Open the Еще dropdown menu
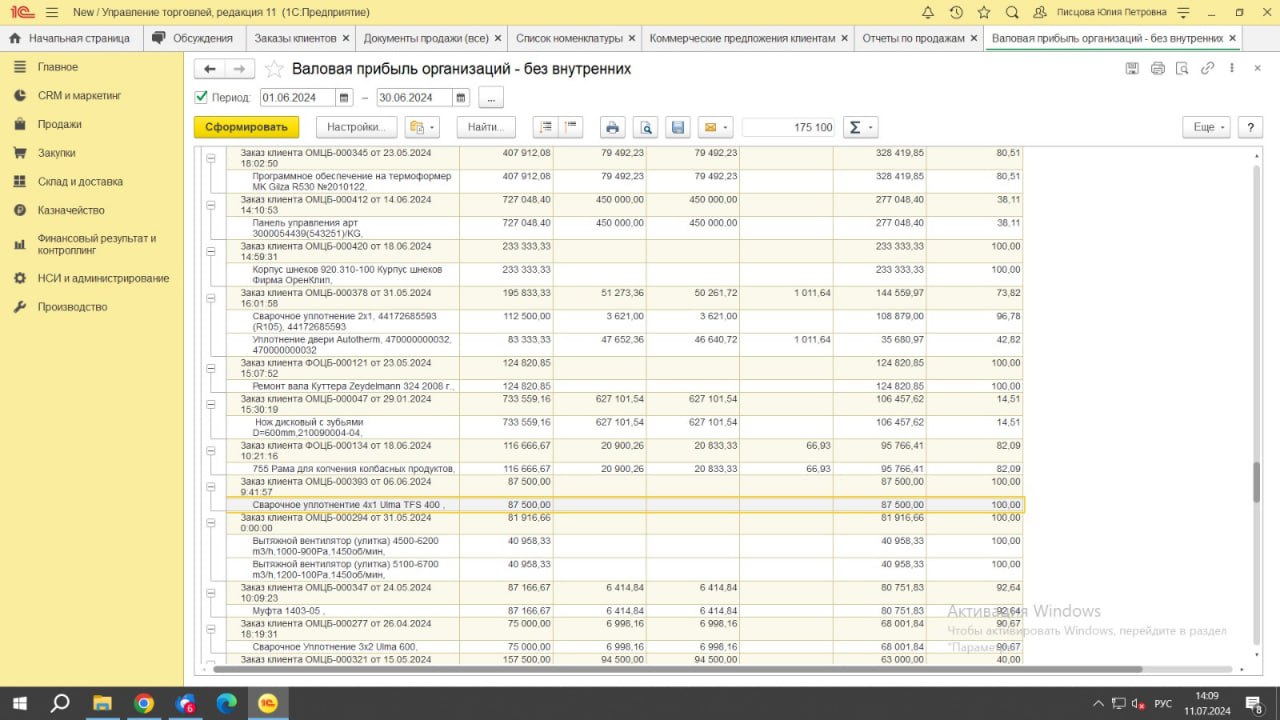Screen dimensions: 1280x720 (x=1208, y=127)
